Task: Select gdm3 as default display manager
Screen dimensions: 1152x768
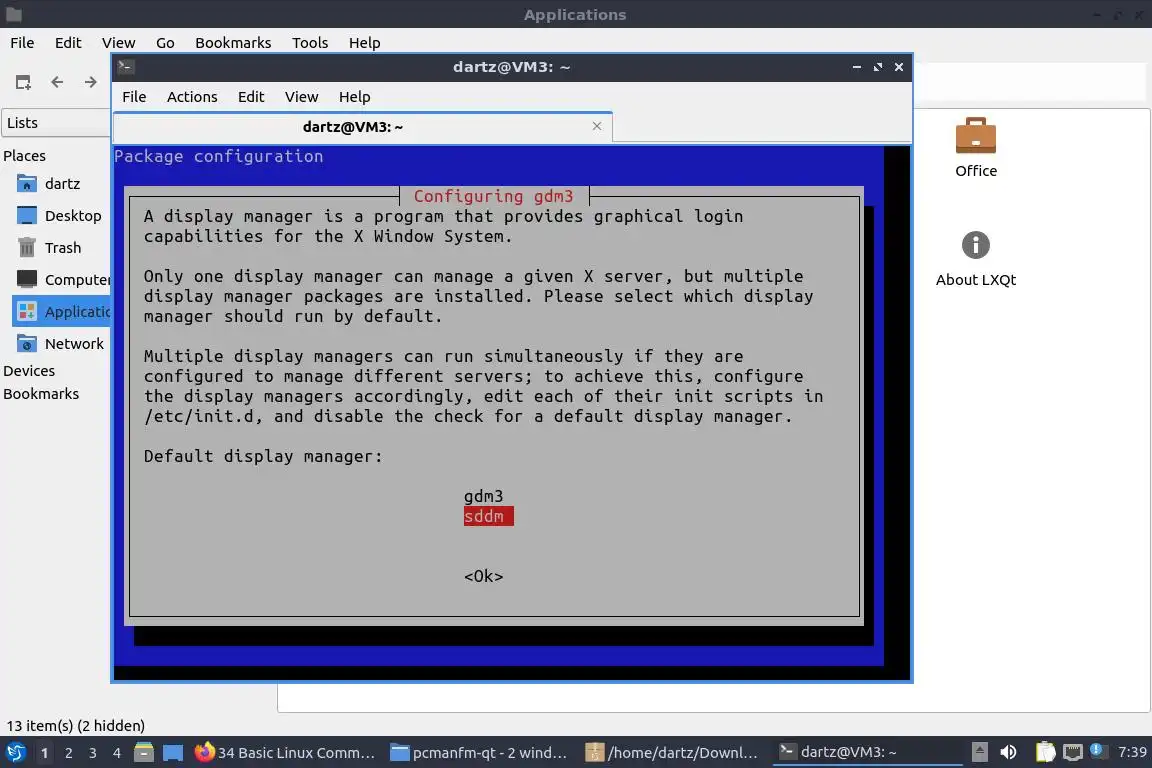Action: 483,496
